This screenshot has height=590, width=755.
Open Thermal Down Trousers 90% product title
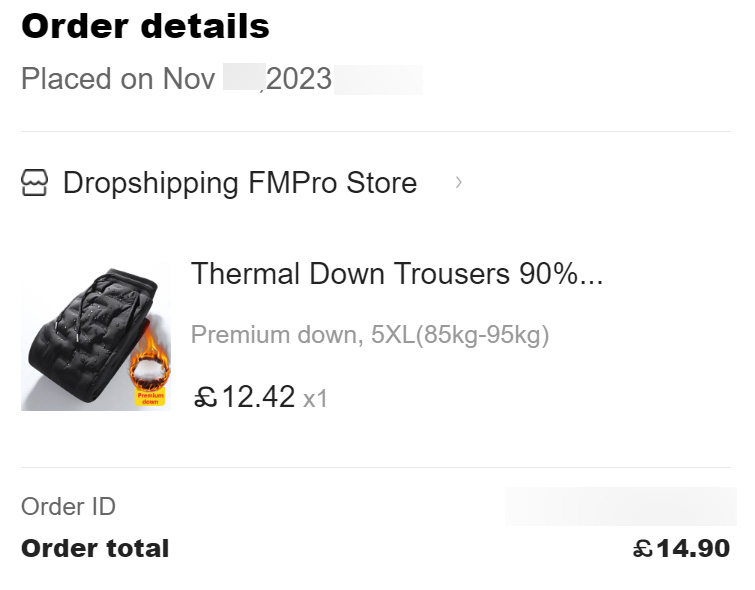[397, 274]
